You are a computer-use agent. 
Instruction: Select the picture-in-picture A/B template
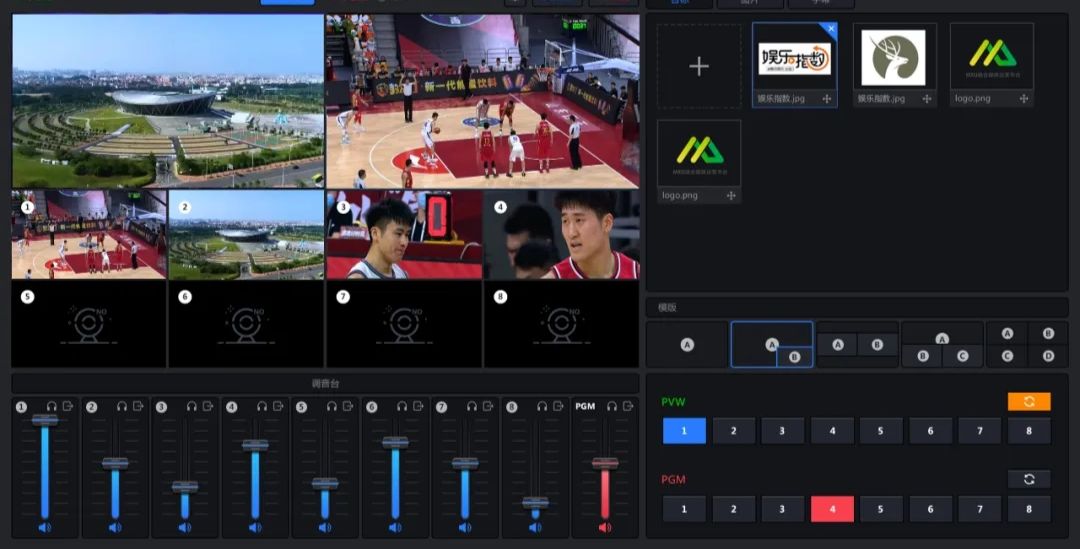[x=771, y=344]
